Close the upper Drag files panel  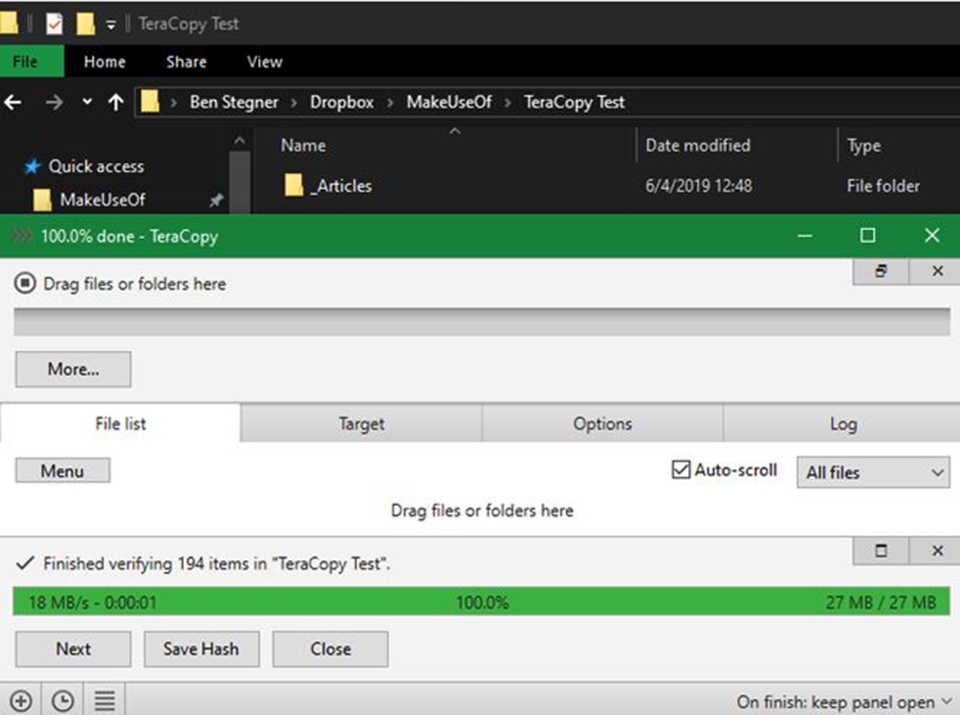(937, 271)
